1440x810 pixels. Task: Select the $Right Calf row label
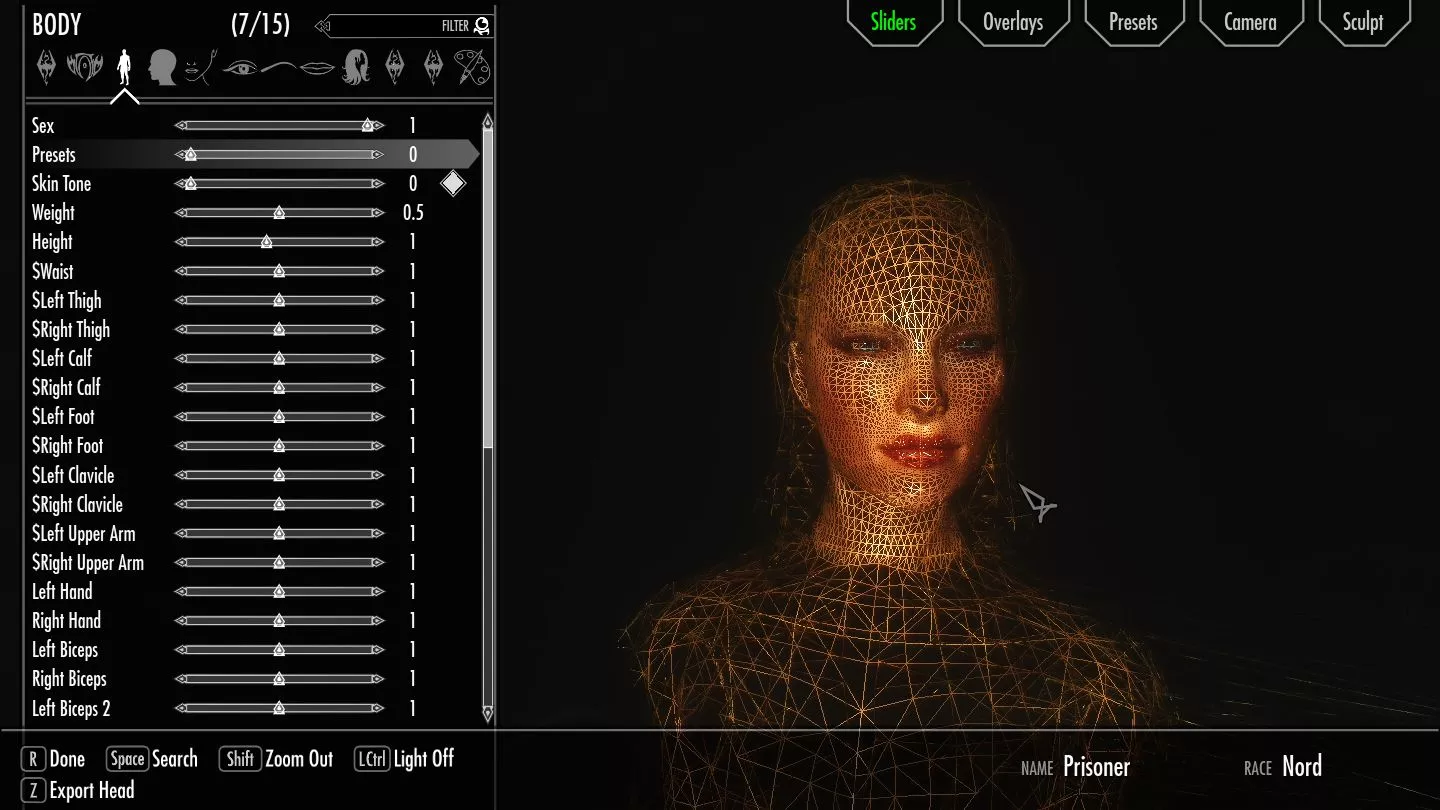(x=66, y=387)
